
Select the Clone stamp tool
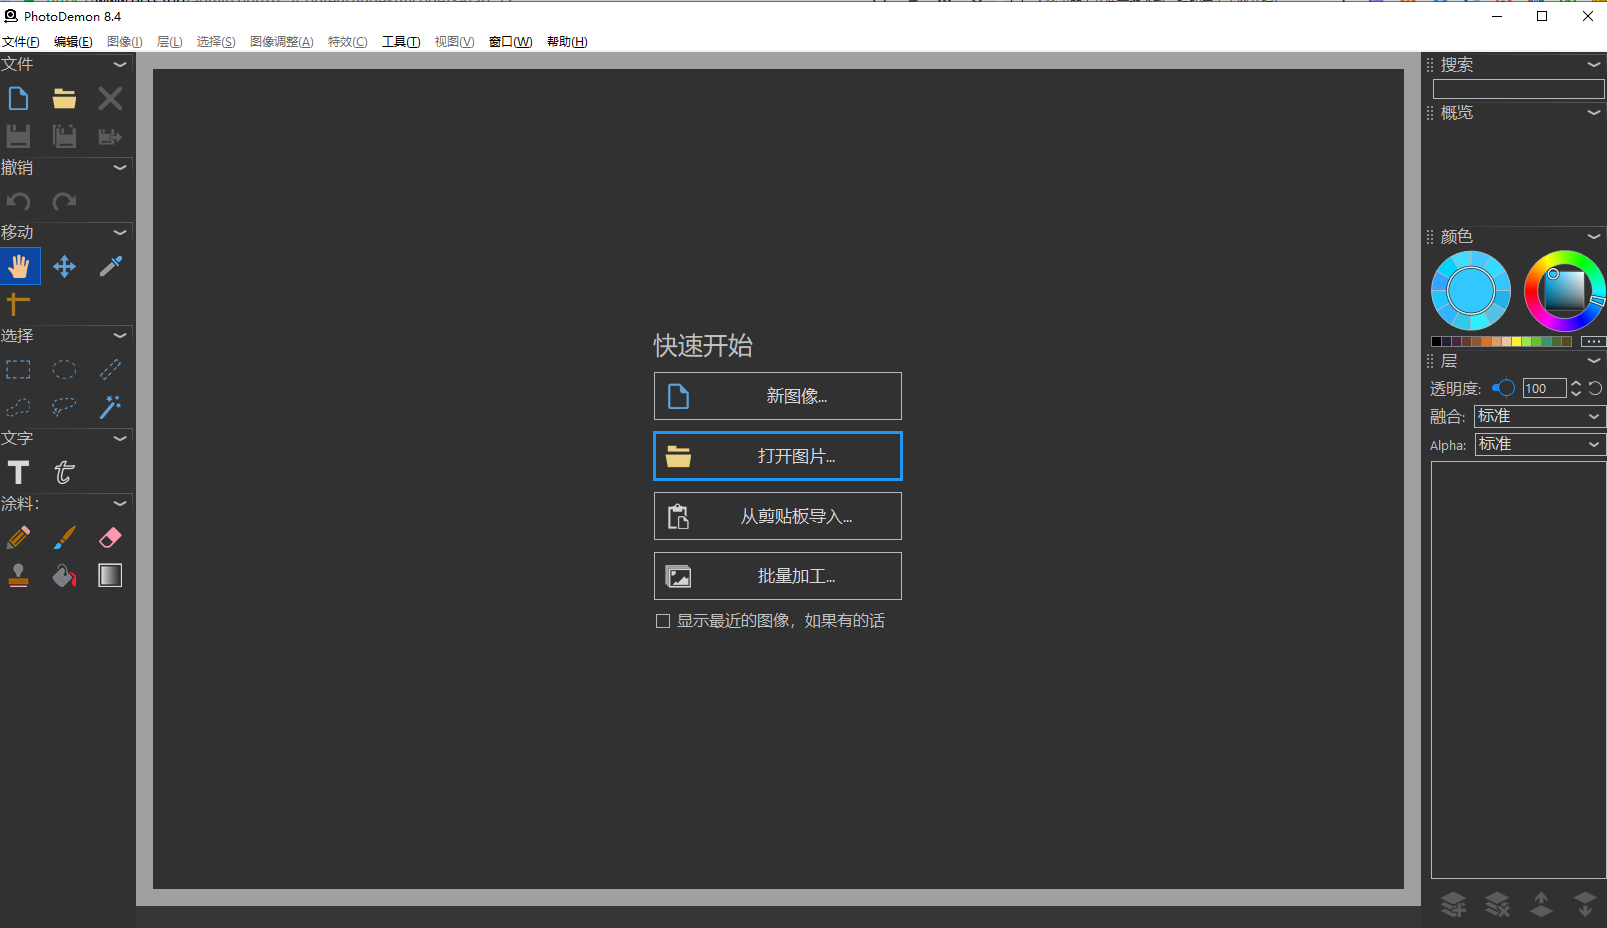19,576
